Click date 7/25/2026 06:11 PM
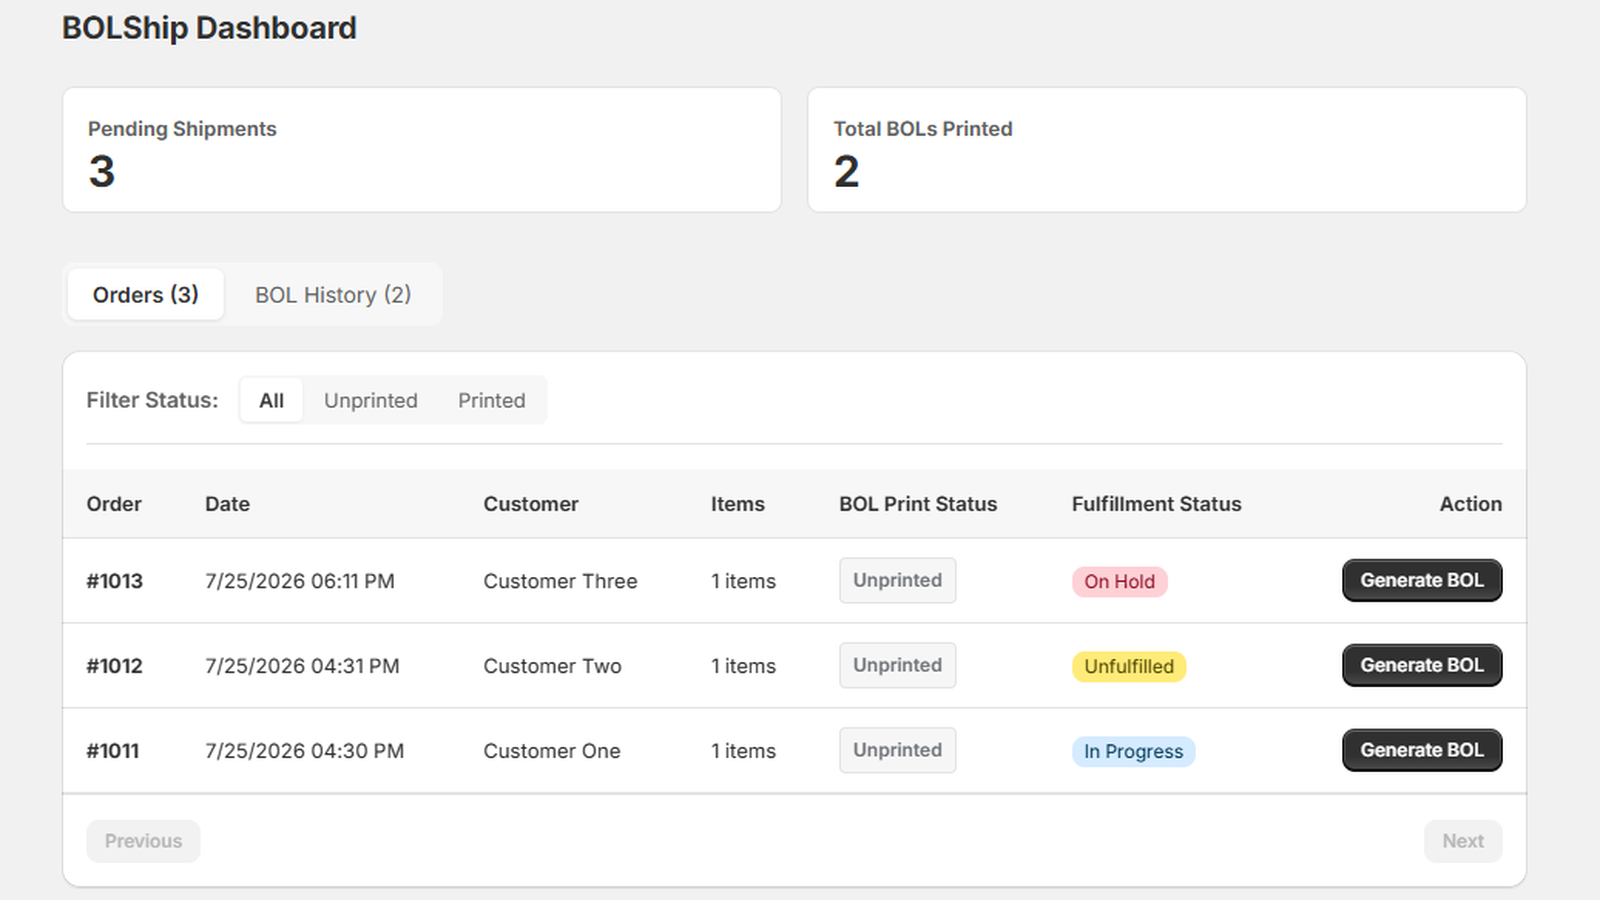1600x900 pixels. coord(300,581)
